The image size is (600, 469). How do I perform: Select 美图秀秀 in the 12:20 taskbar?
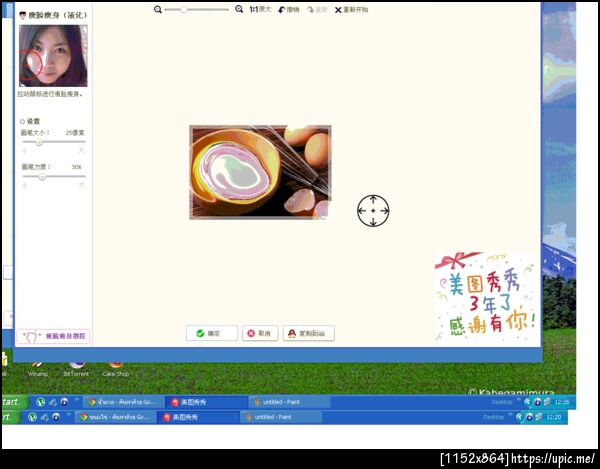(199, 417)
